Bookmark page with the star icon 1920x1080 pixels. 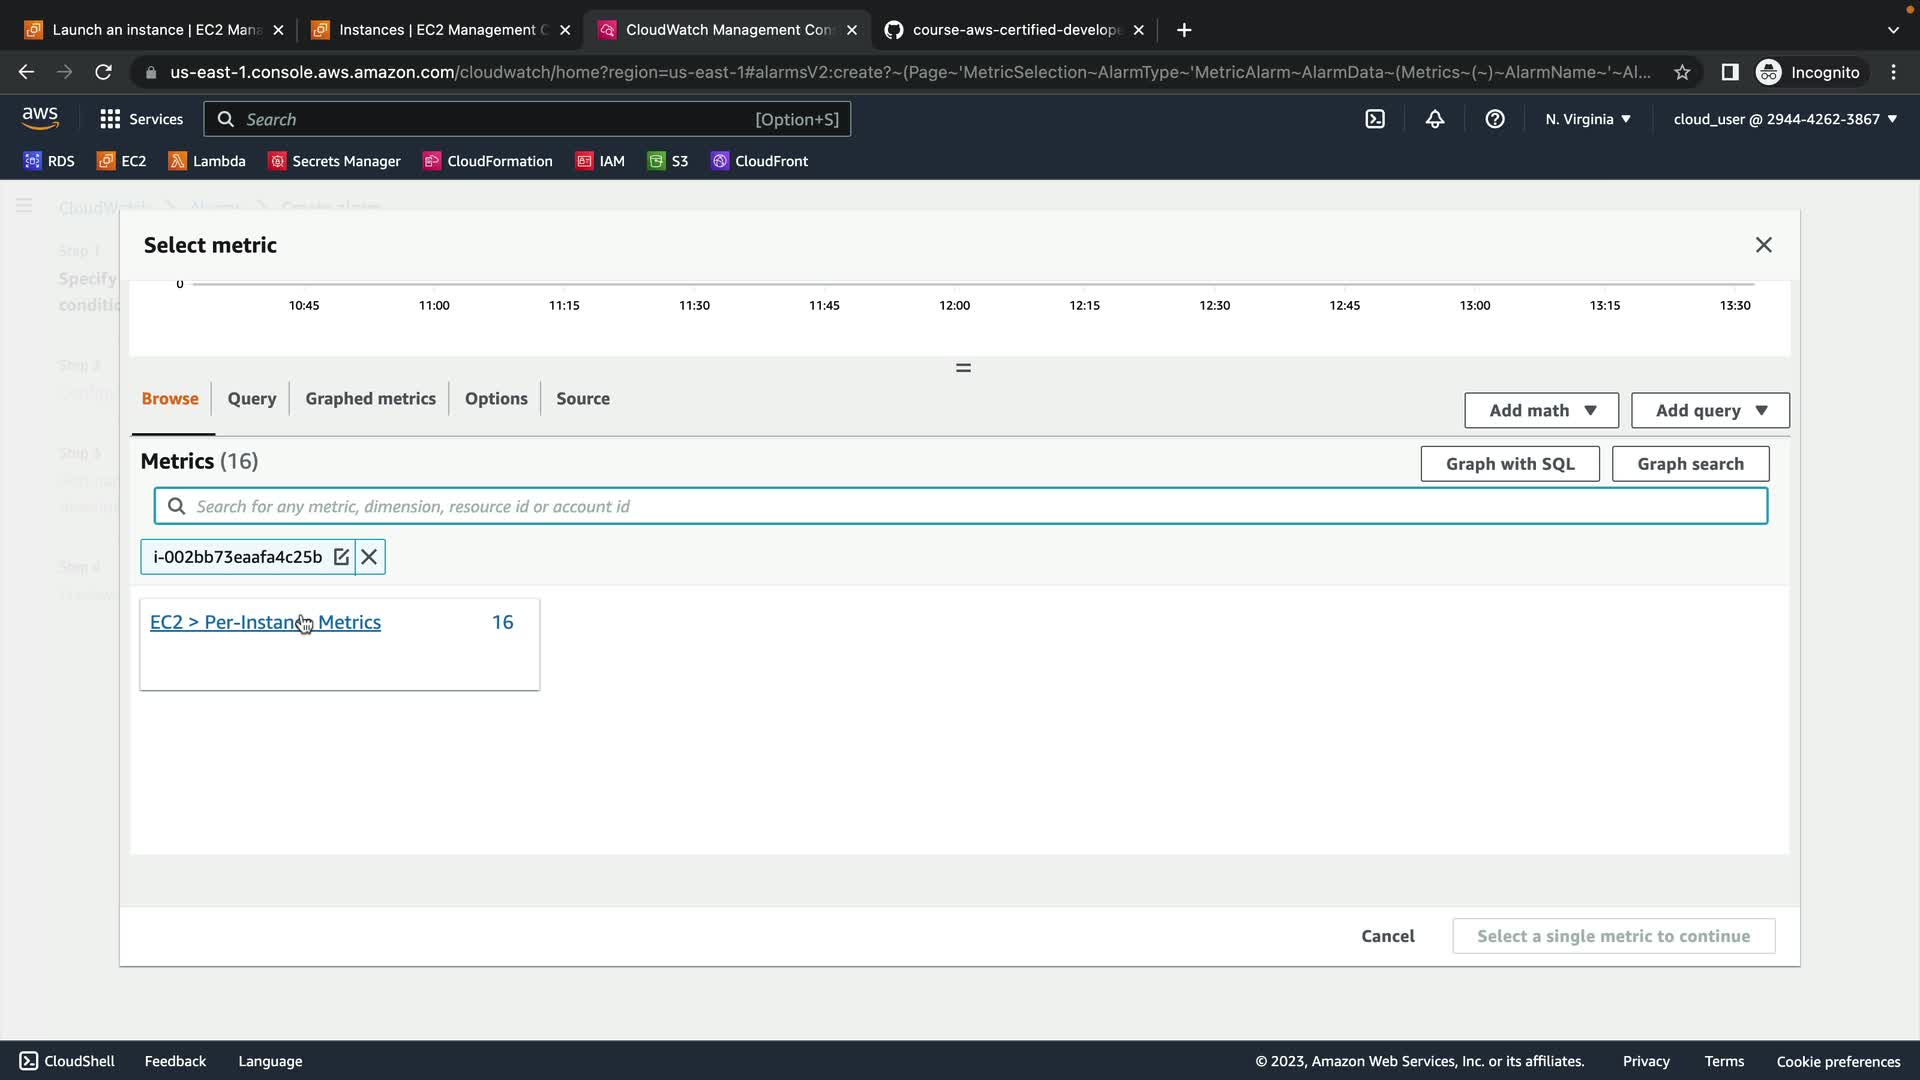tap(1682, 72)
